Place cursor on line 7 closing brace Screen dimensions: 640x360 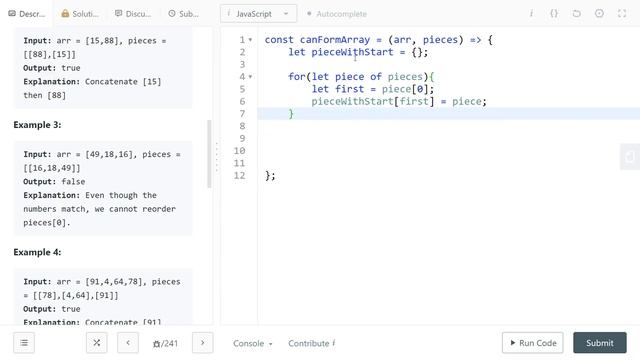291,113
